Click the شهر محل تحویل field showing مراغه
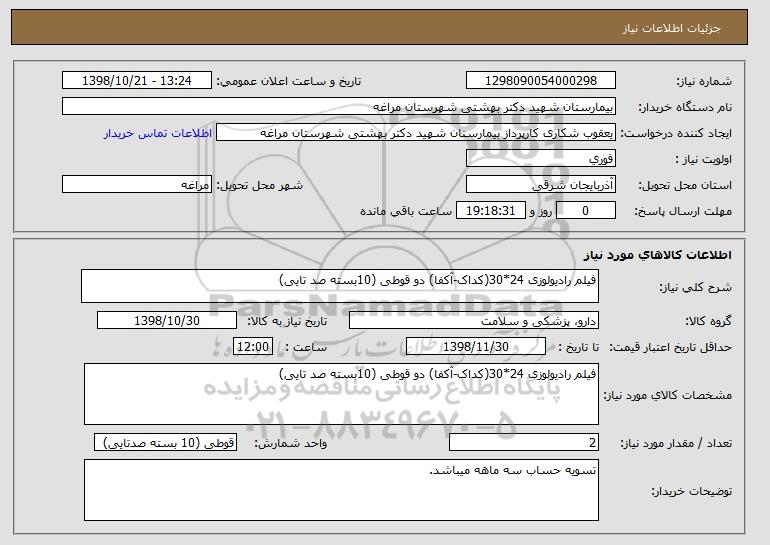This screenshot has width=770, height=545. click(136, 185)
